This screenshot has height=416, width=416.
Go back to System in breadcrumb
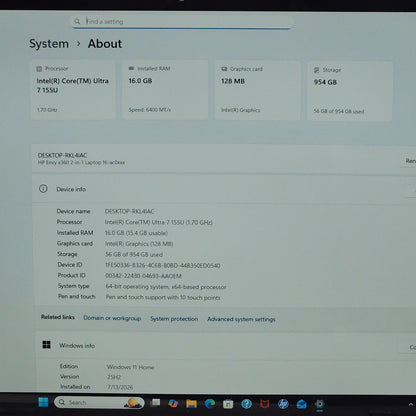coord(49,44)
